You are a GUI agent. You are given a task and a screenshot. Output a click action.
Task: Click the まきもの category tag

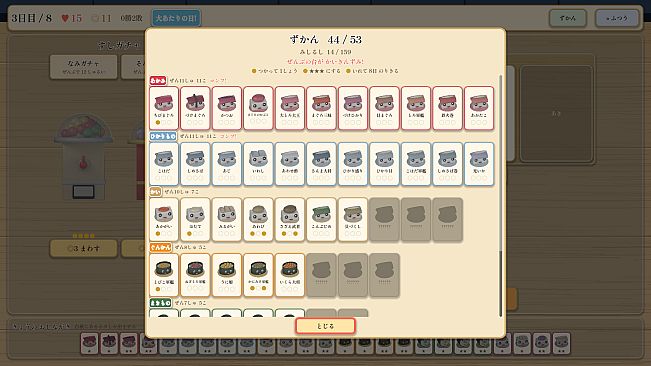161,303
